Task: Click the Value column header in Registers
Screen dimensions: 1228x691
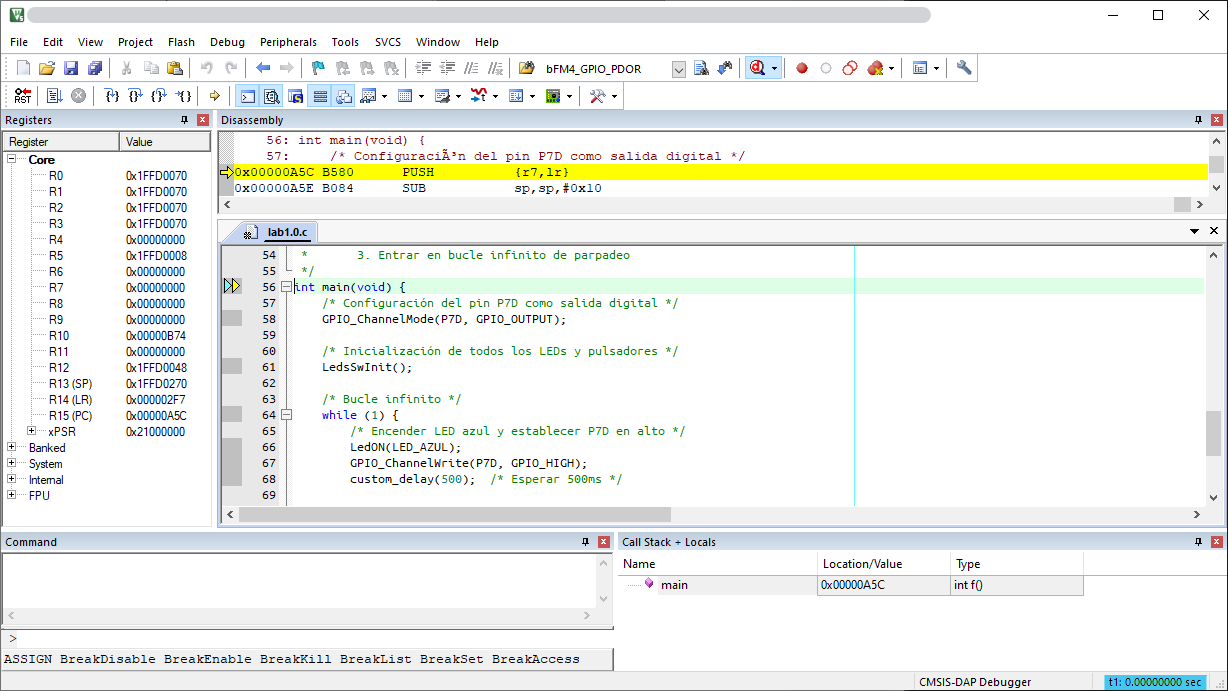Action: pyautogui.click(x=164, y=142)
